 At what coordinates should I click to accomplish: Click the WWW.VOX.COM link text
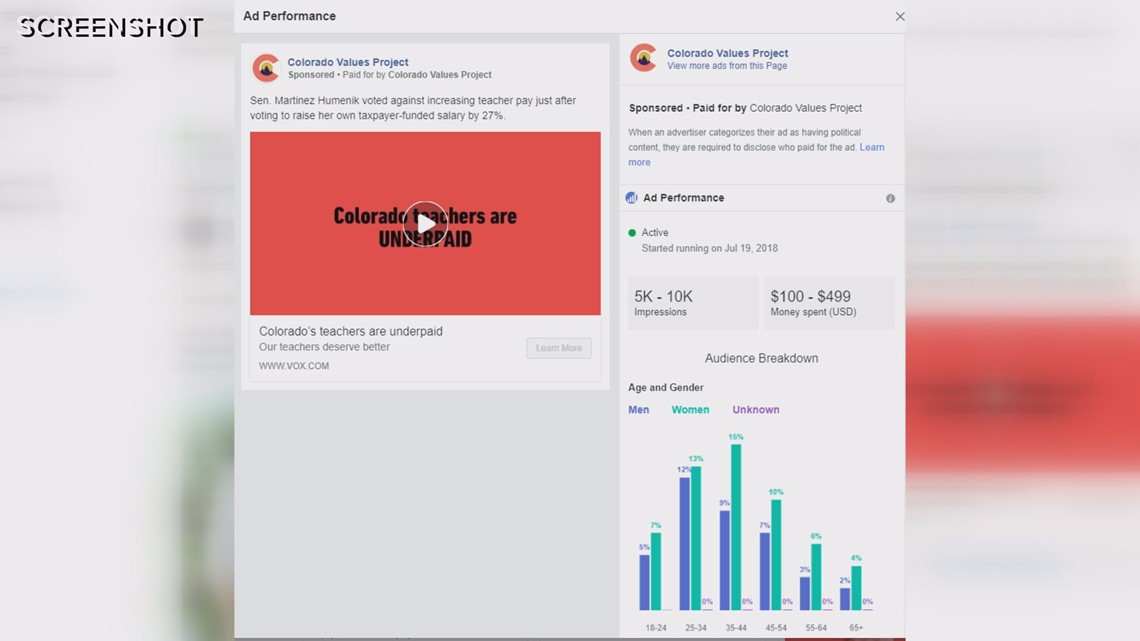click(x=294, y=366)
